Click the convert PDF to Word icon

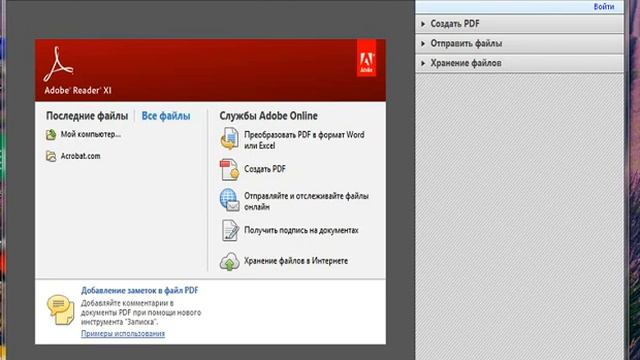(229, 139)
